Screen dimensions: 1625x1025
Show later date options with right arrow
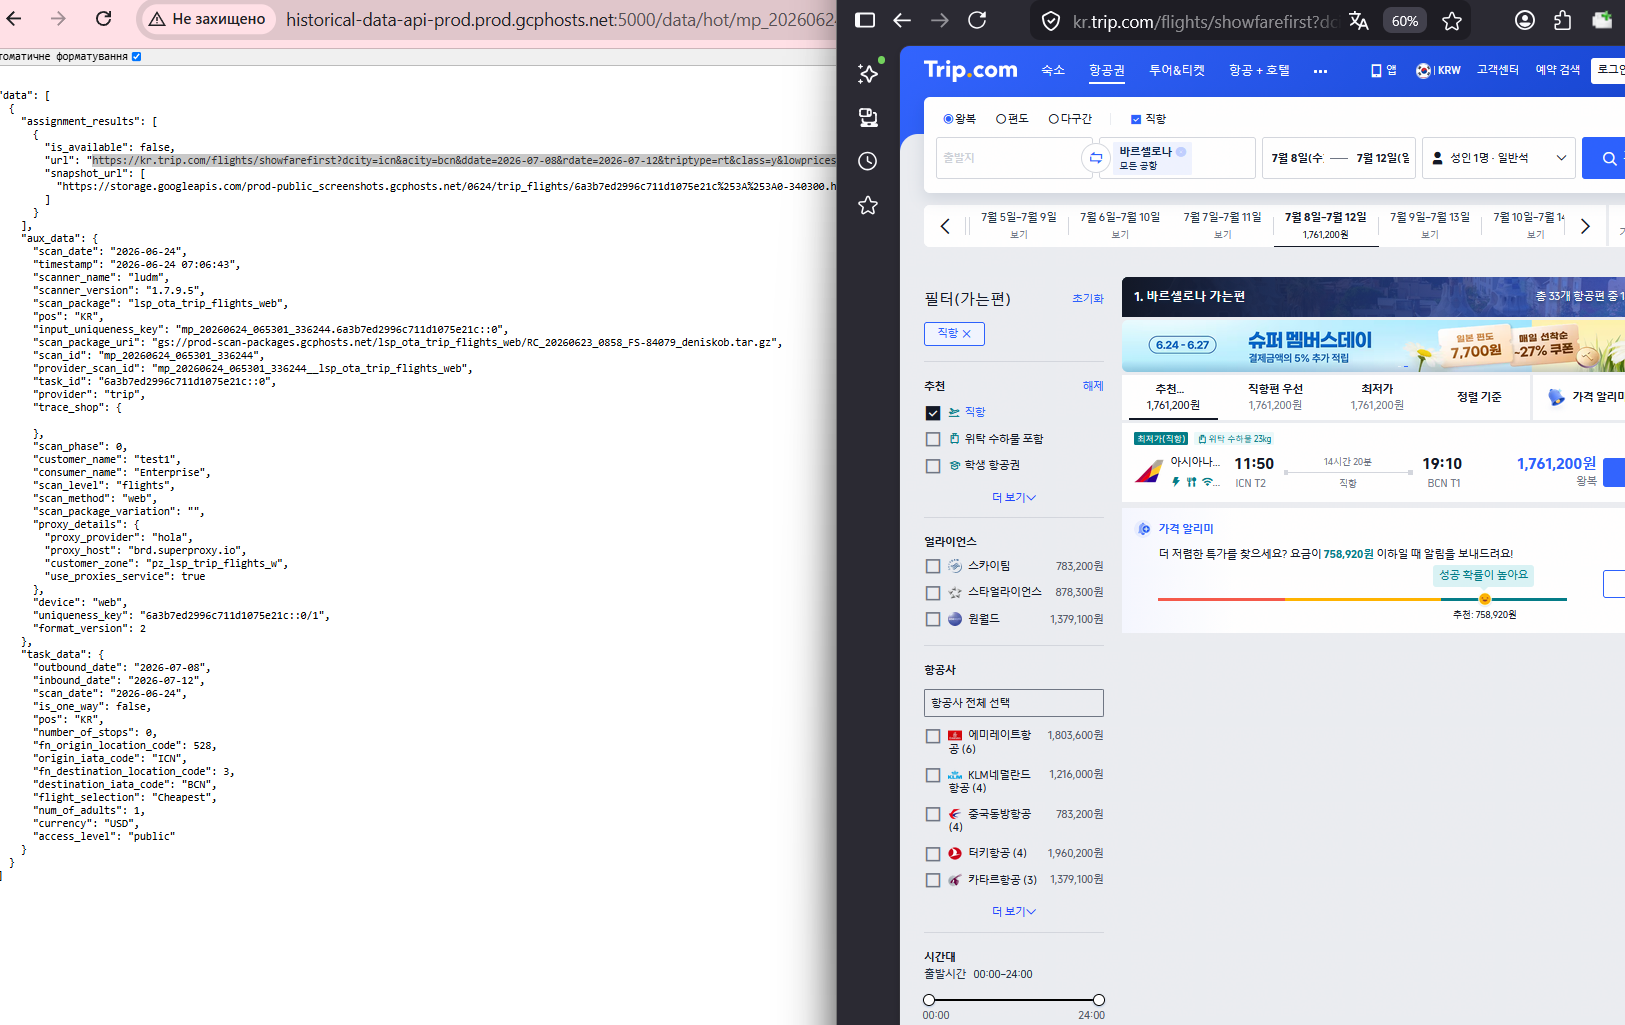(1585, 226)
